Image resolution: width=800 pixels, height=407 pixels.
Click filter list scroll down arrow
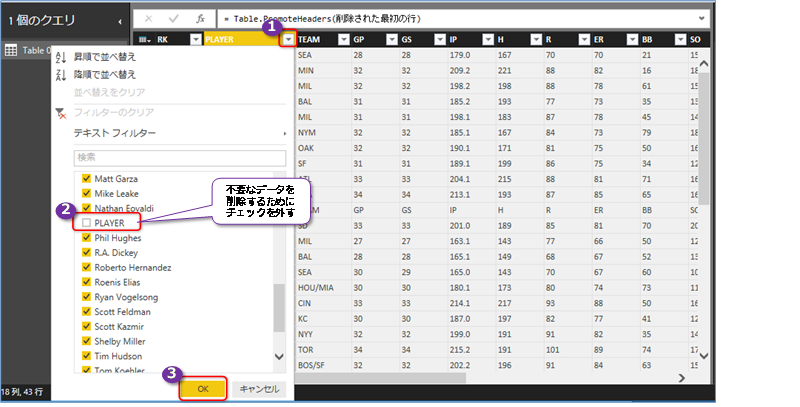(x=279, y=357)
